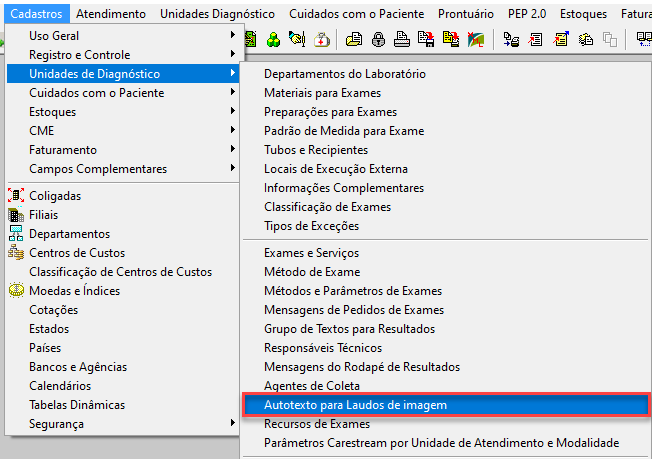This screenshot has width=652, height=459.
Task: Click the greyed-out copy pages icon
Action: click(x=610, y=40)
